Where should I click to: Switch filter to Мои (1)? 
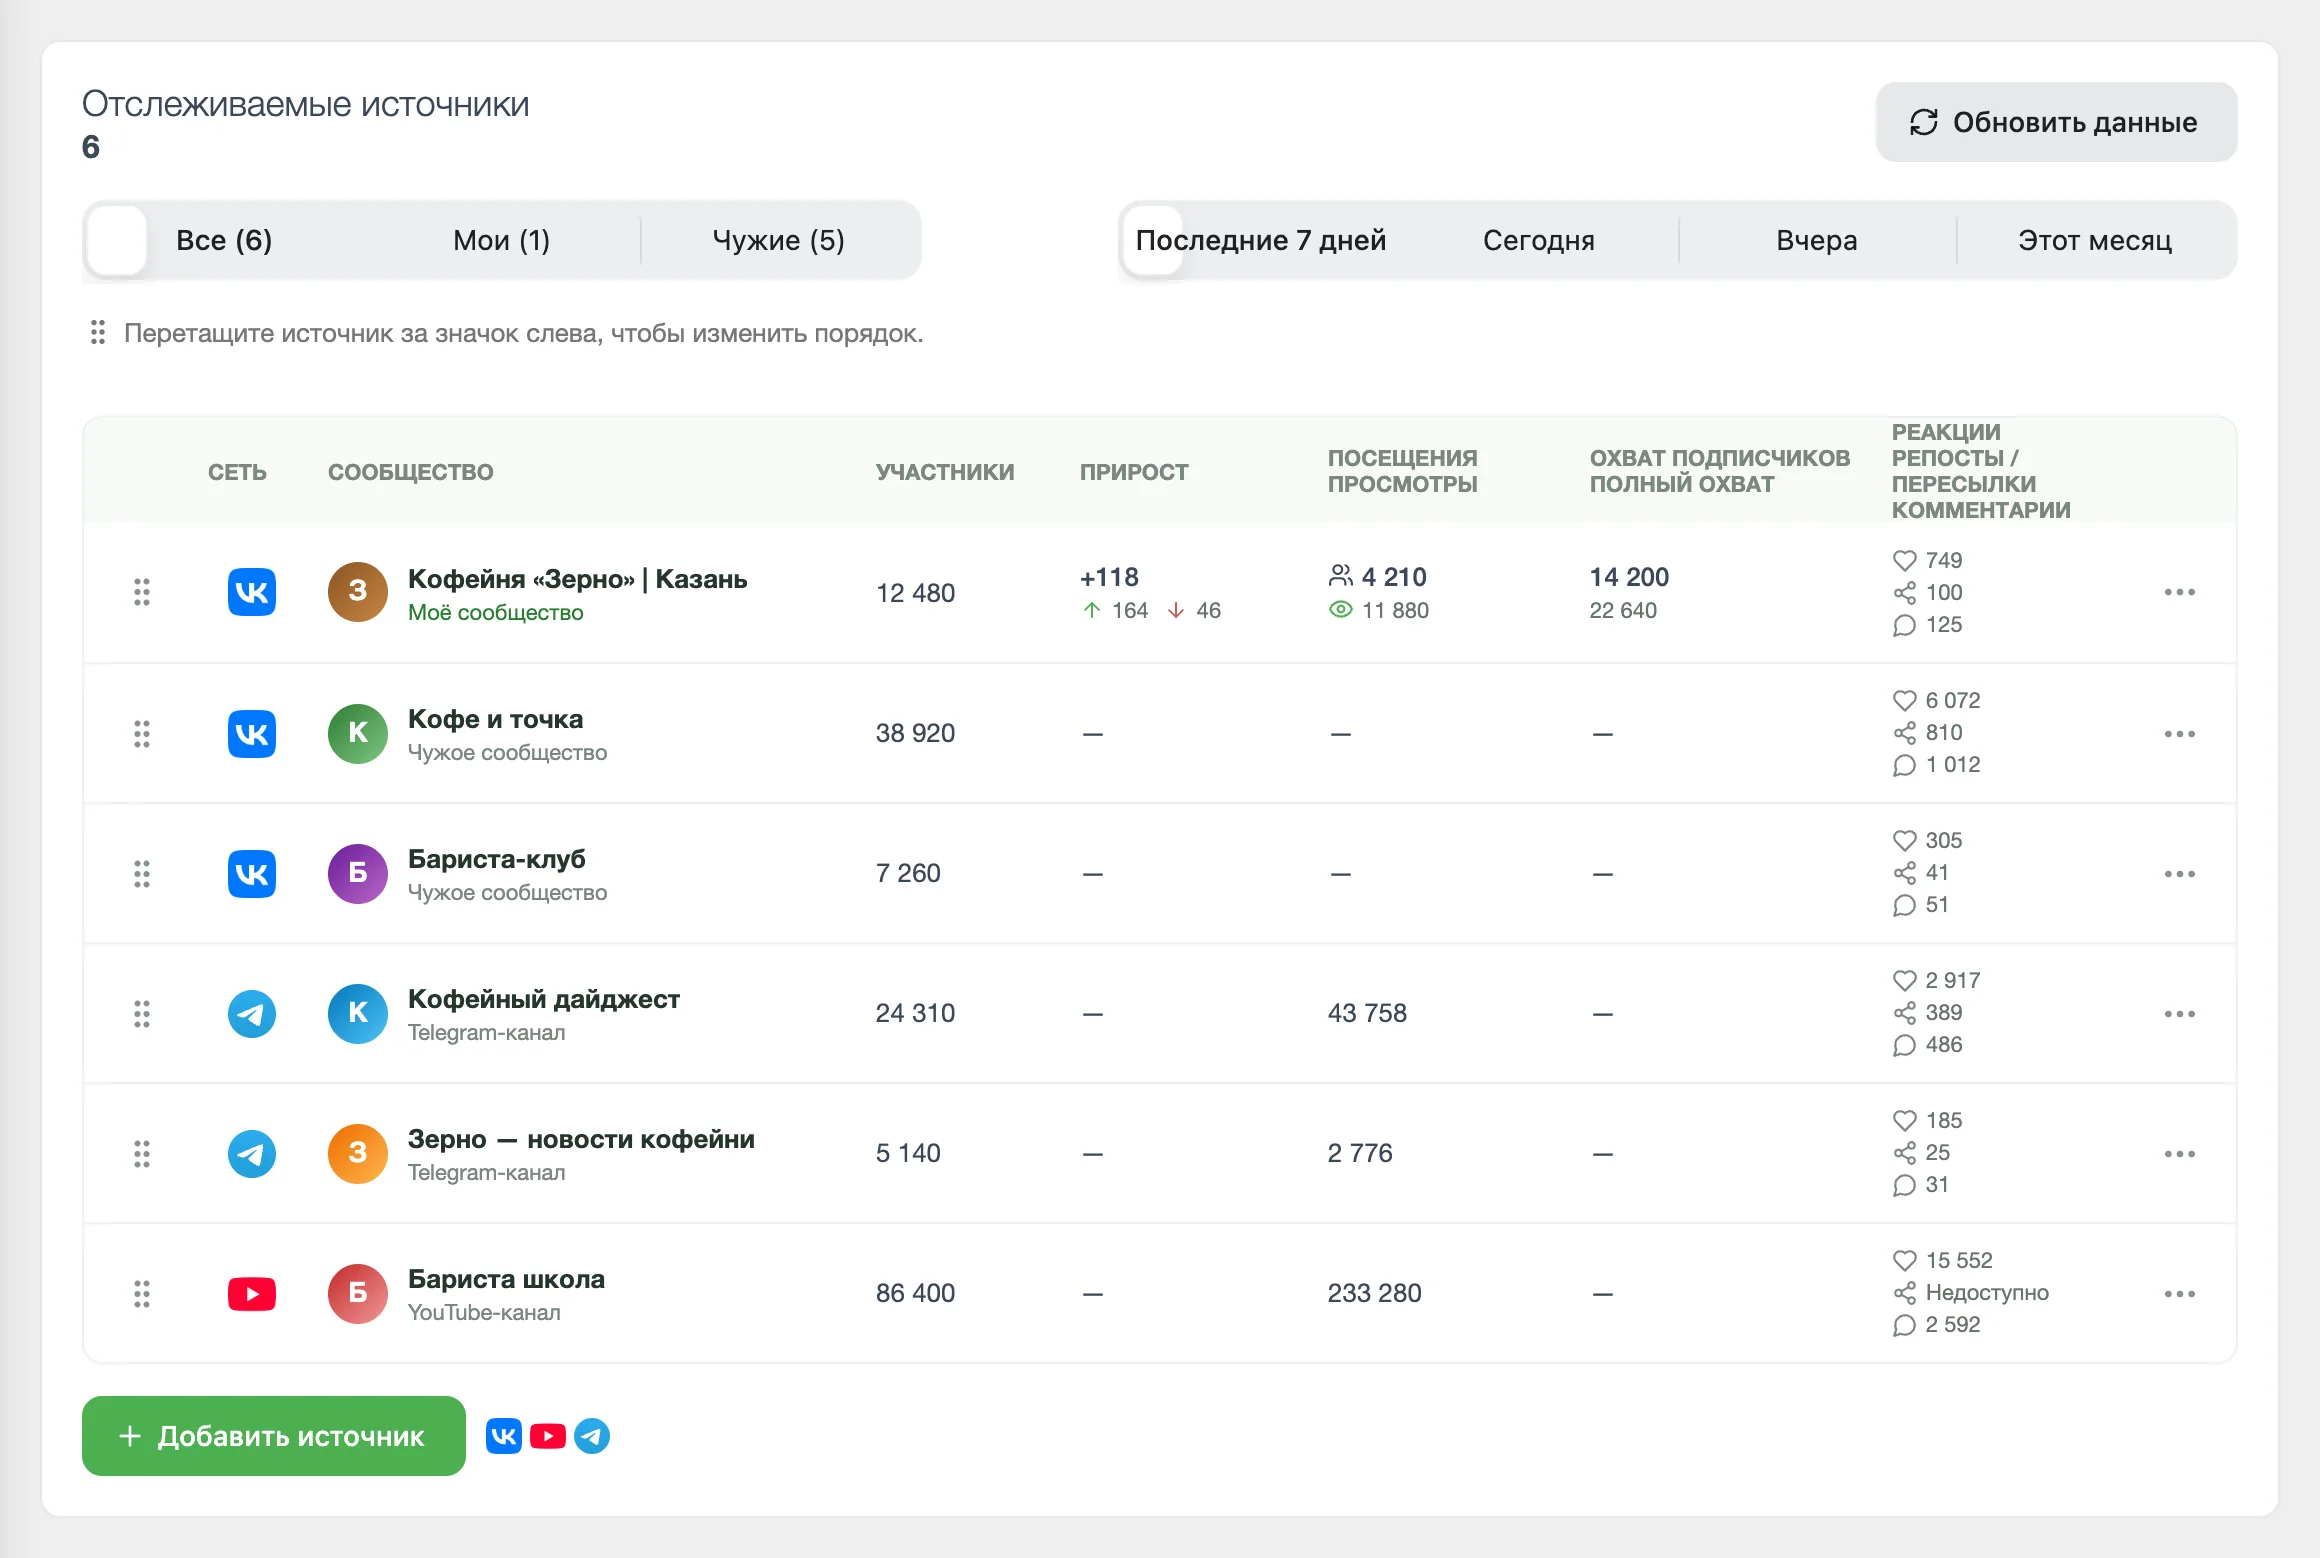[x=501, y=240]
